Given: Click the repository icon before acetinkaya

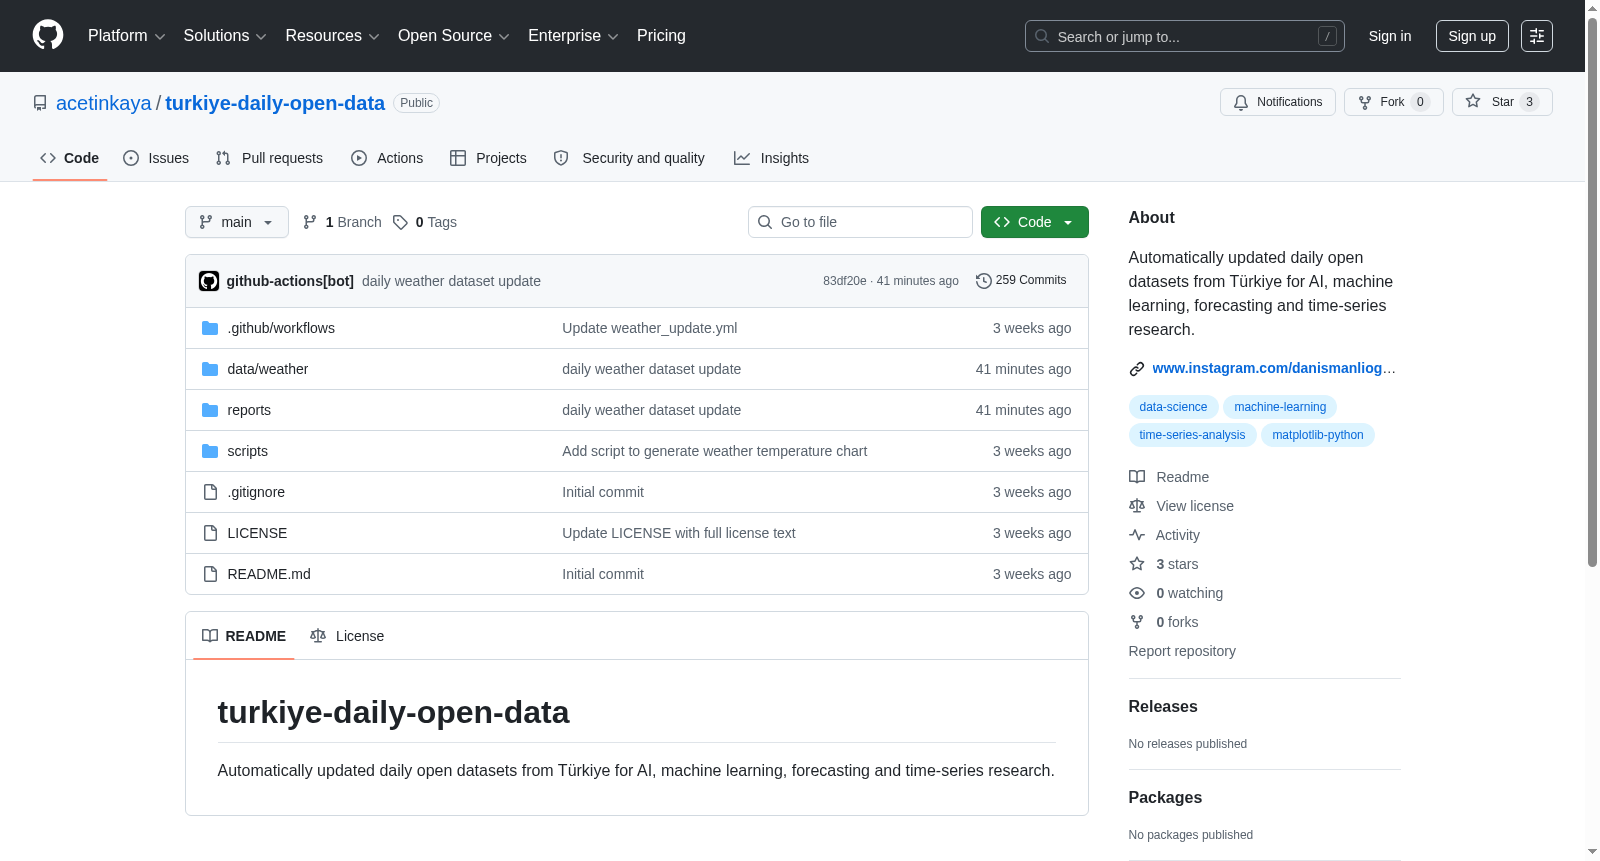Looking at the screenshot, I should coord(40,103).
